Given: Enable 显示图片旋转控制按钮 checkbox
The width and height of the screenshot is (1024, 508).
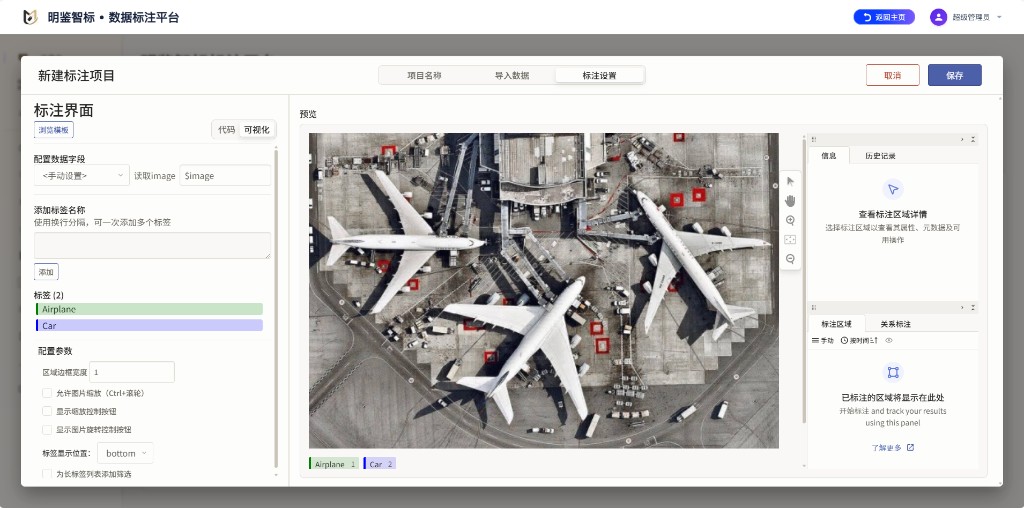Looking at the screenshot, I should [x=47, y=430].
